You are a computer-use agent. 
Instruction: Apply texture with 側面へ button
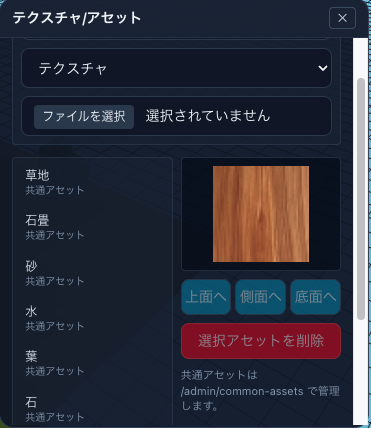pos(261,297)
